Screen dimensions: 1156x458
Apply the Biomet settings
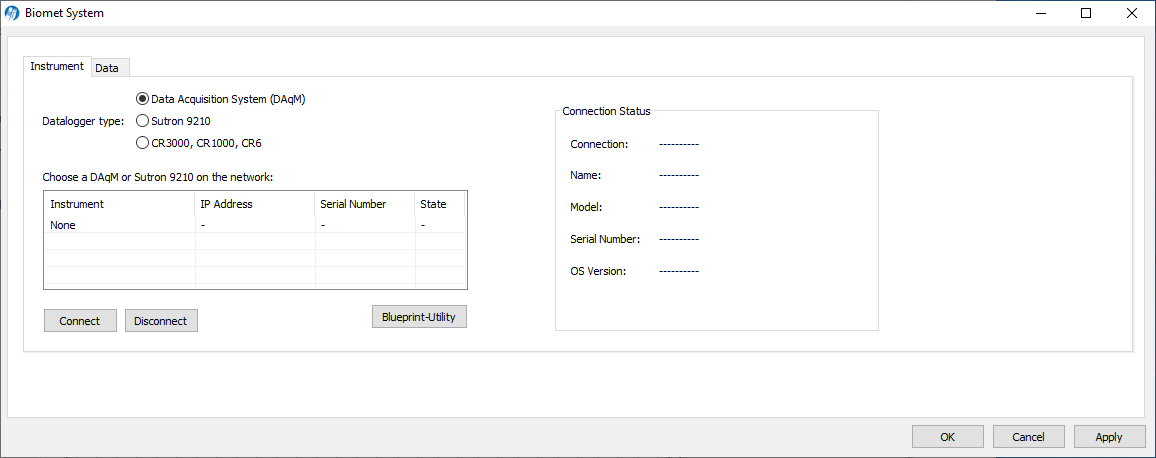(x=1109, y=437)
